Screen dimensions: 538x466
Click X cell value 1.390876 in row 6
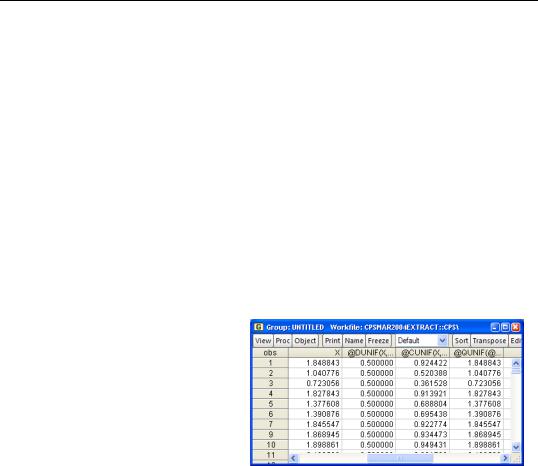point(315,414)
